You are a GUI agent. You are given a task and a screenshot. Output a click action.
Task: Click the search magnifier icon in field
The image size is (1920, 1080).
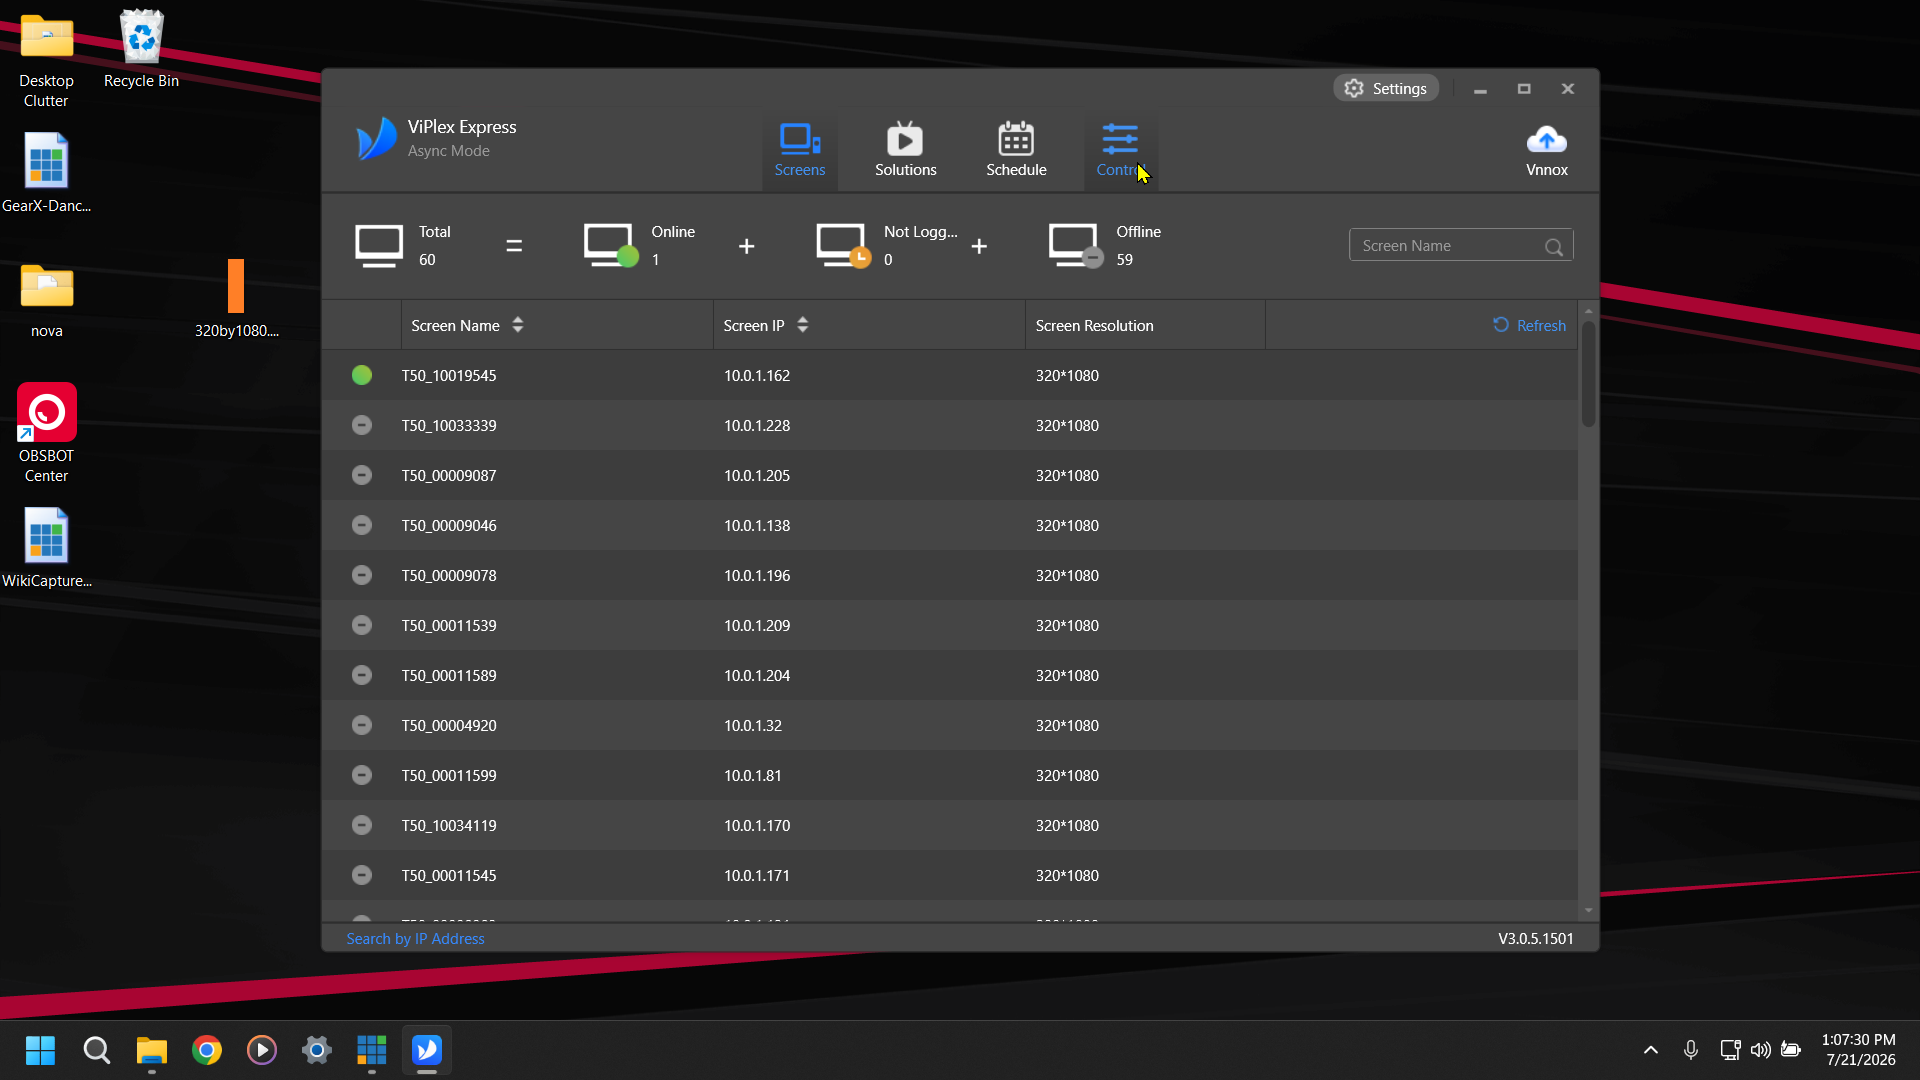[x=1553, y=246]
